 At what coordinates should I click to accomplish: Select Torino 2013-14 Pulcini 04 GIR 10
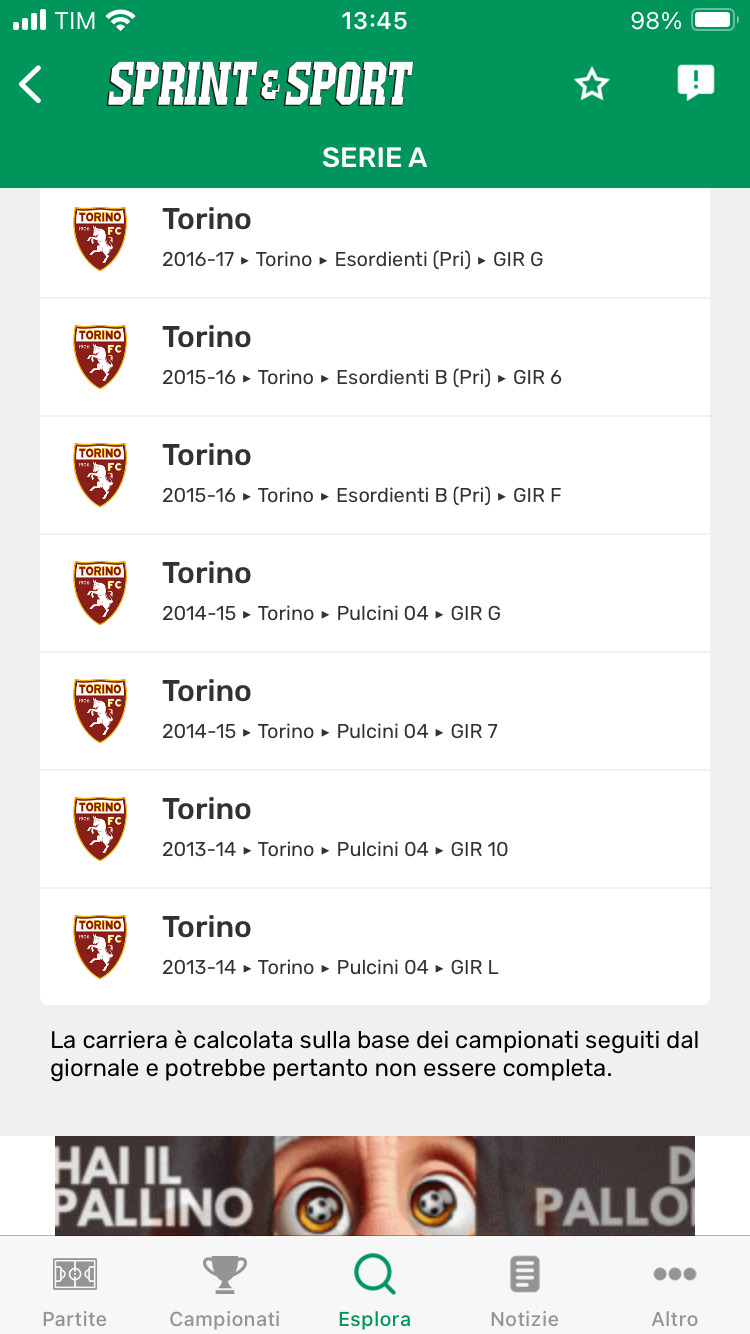click(x=375, y=829)
